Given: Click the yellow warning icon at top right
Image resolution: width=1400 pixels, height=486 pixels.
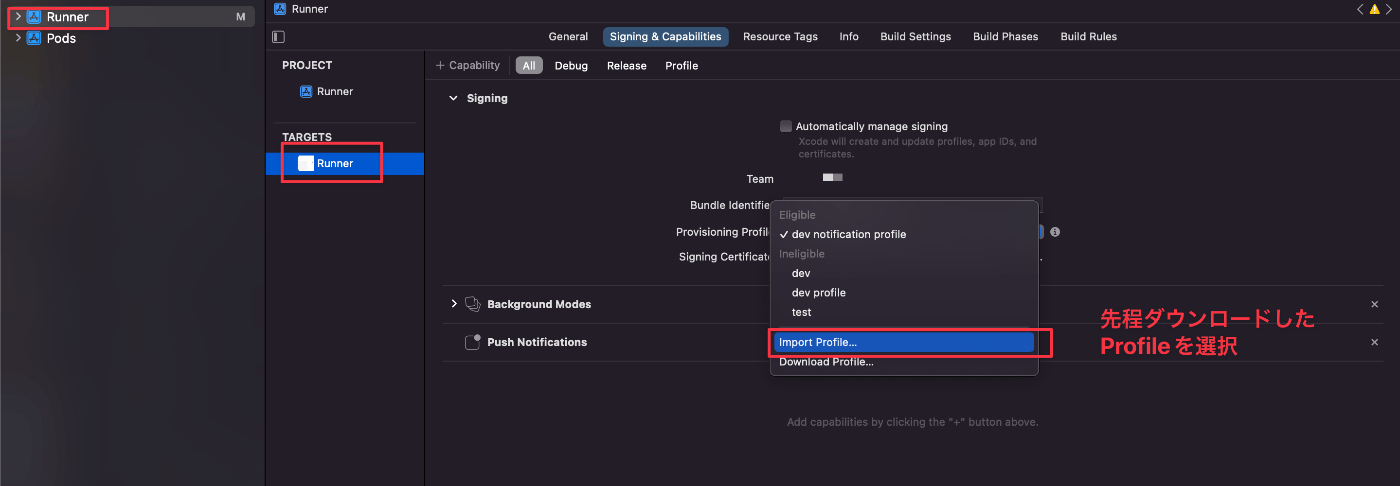Looking at the screenshot, I should point(1374,9).
